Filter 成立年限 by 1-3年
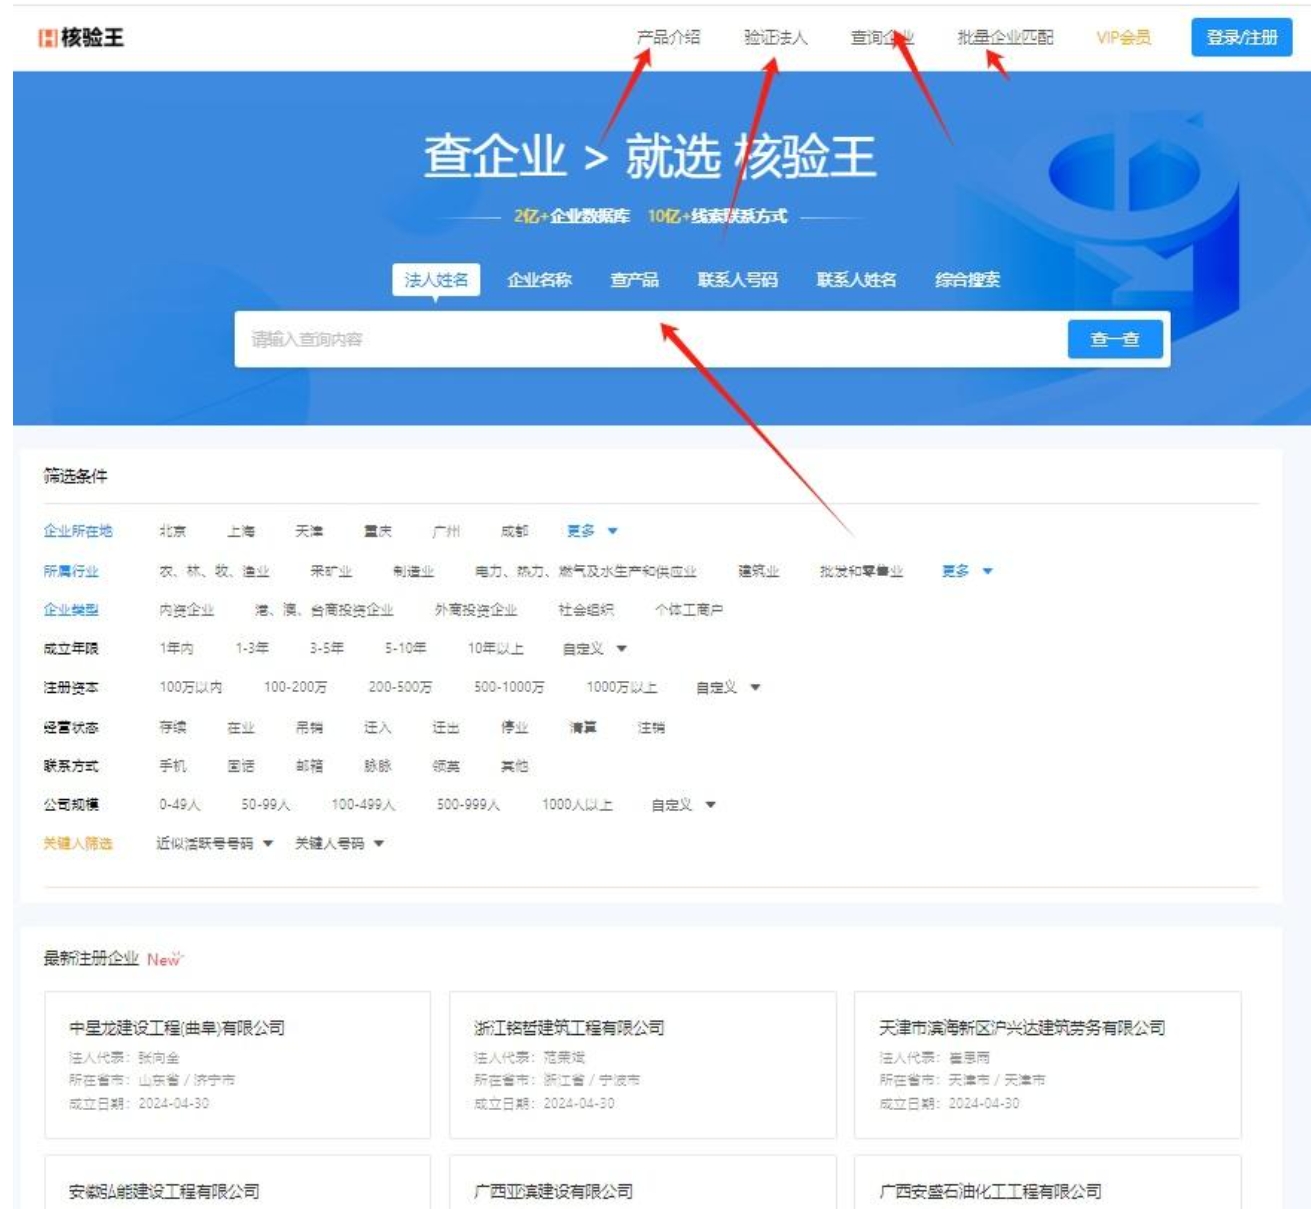 pyautogui.click(x=252, y=649)
